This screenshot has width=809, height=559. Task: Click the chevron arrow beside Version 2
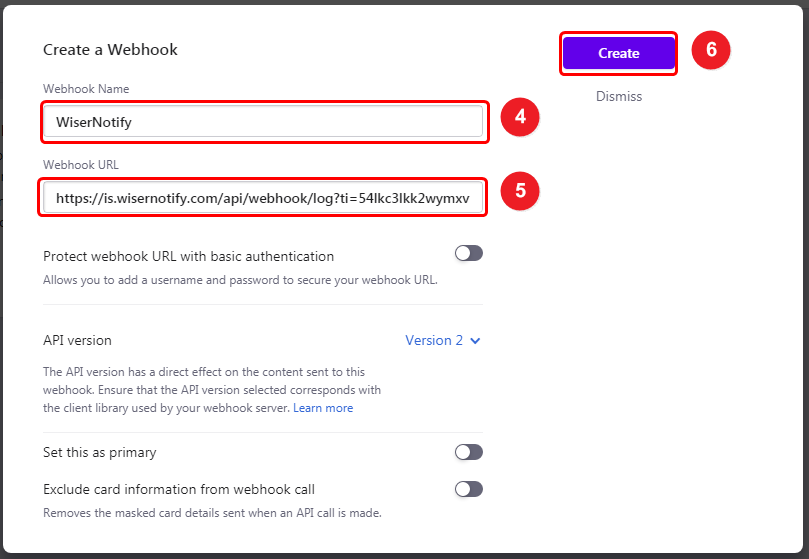tap(475, 340)
